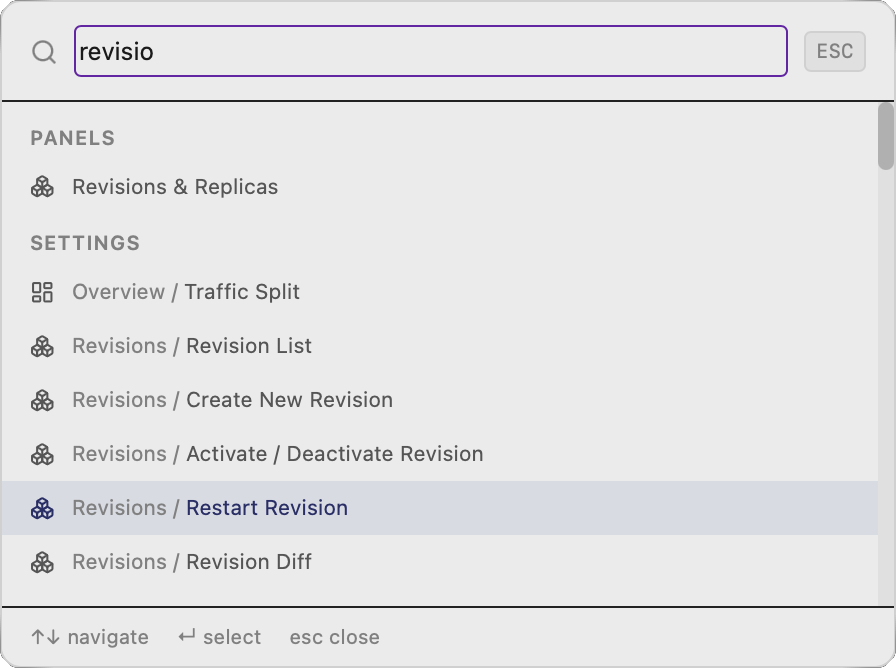Viewport: 896px width, 668px height.
Task: Click the highlighted Restart Revision cube icon
Action: [42, 508]
